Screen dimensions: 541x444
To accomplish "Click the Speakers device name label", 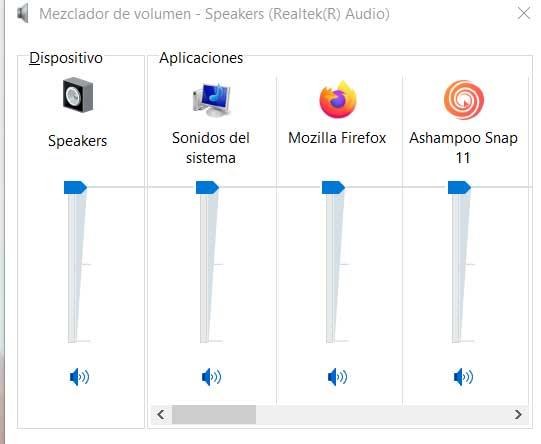I will [x=78, y=141].
